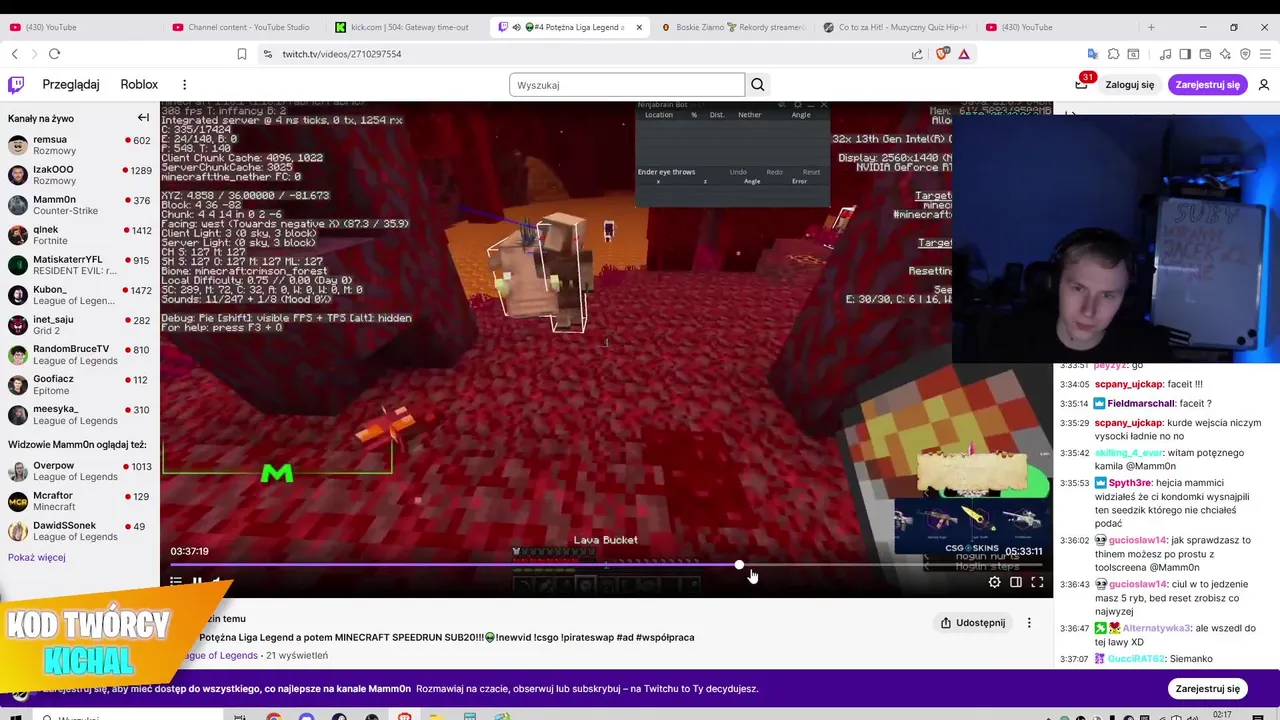Mute the Twitch tab audio icon
The image size is (1280, 720).
tap(517, 27)
